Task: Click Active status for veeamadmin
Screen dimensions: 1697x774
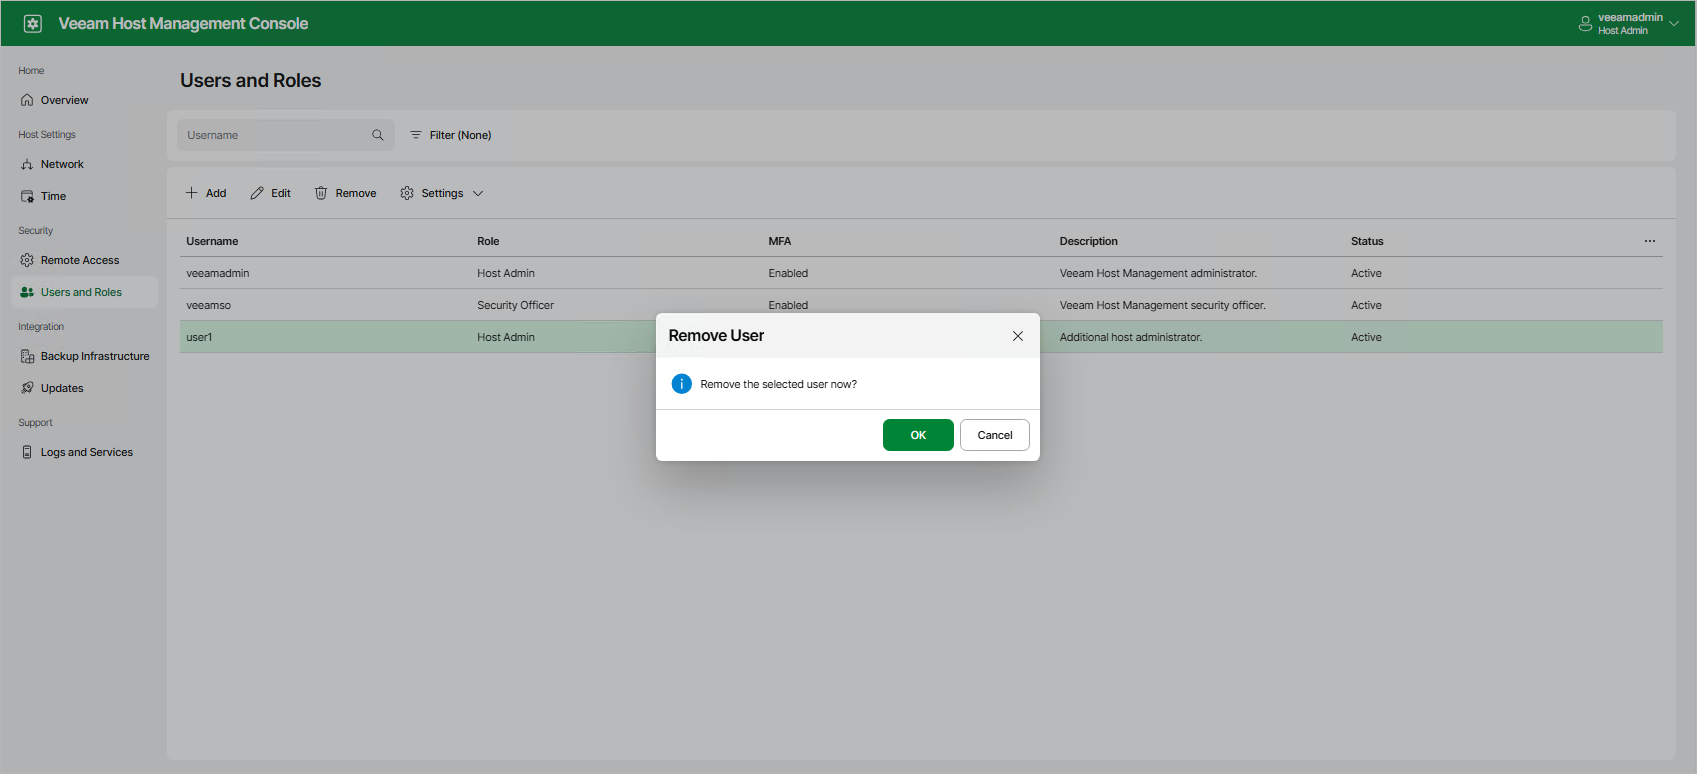Action: click(1366, 273)
